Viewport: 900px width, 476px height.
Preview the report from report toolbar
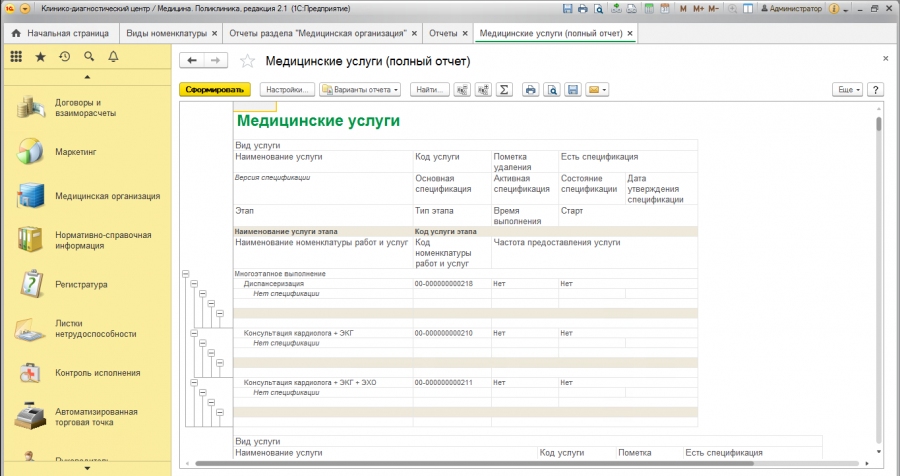click(x=552, y=90)
